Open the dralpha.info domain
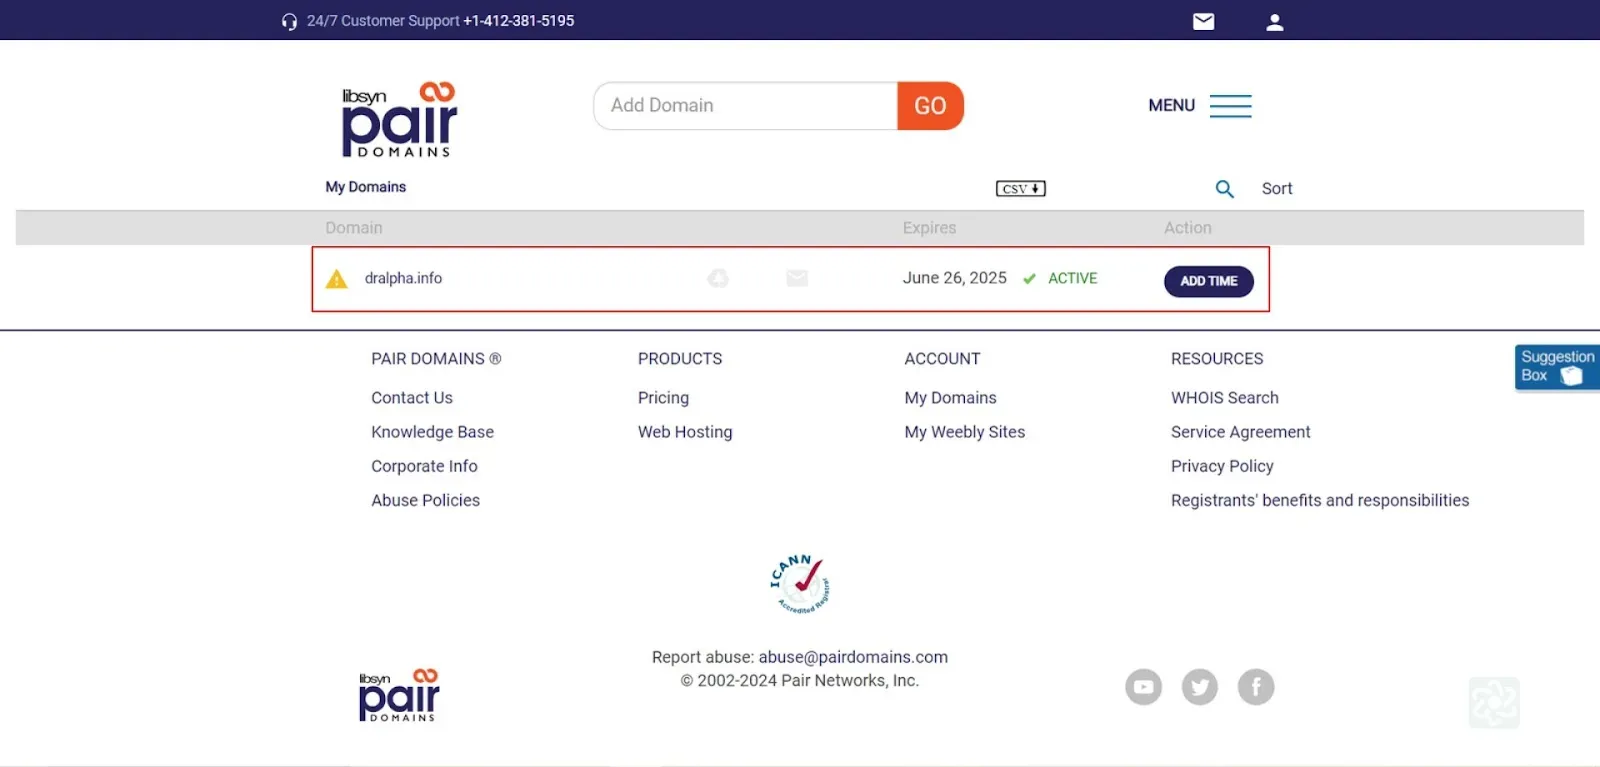This screenshot has height=767, width=1600. click(403, 279)
